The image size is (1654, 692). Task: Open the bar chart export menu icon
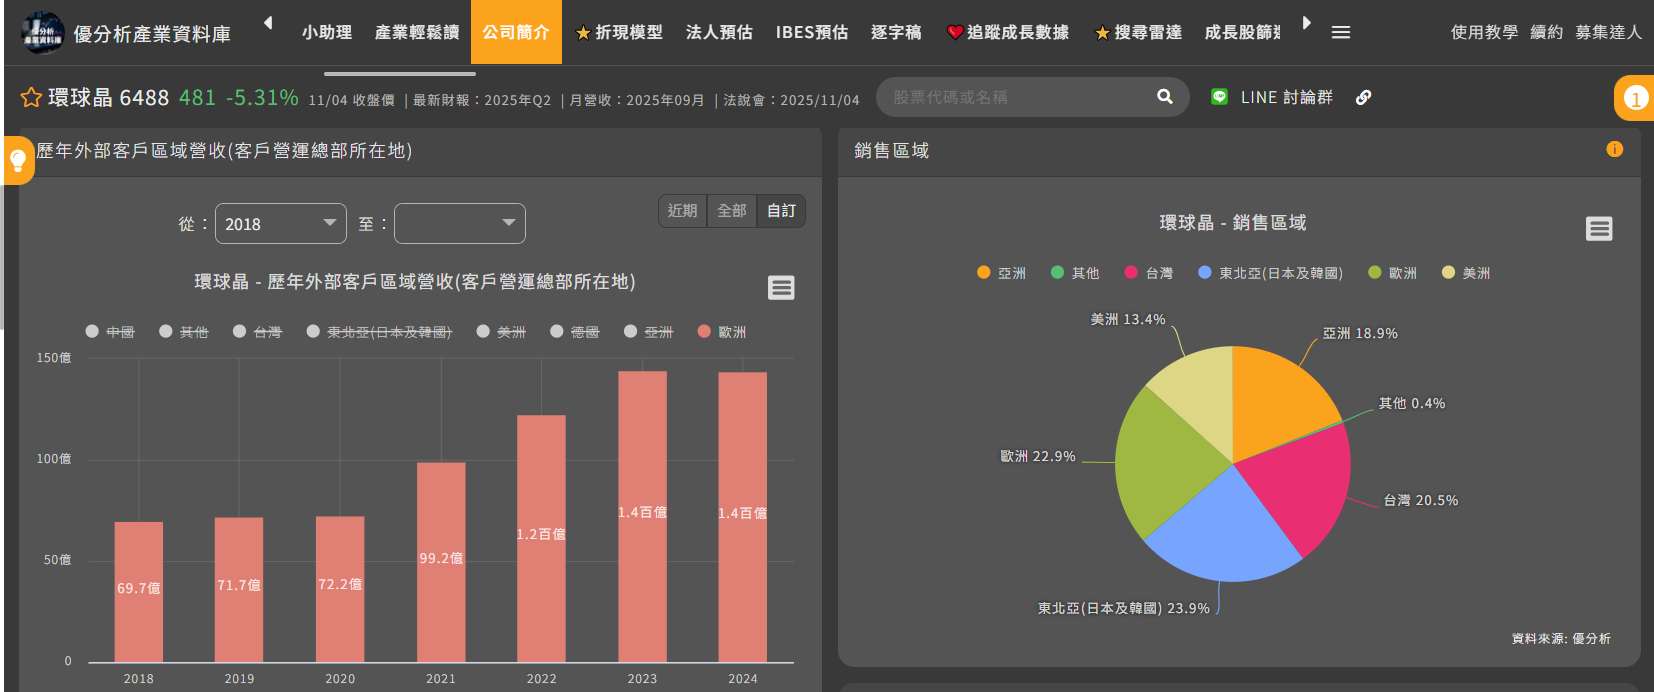tap(781, 288)
